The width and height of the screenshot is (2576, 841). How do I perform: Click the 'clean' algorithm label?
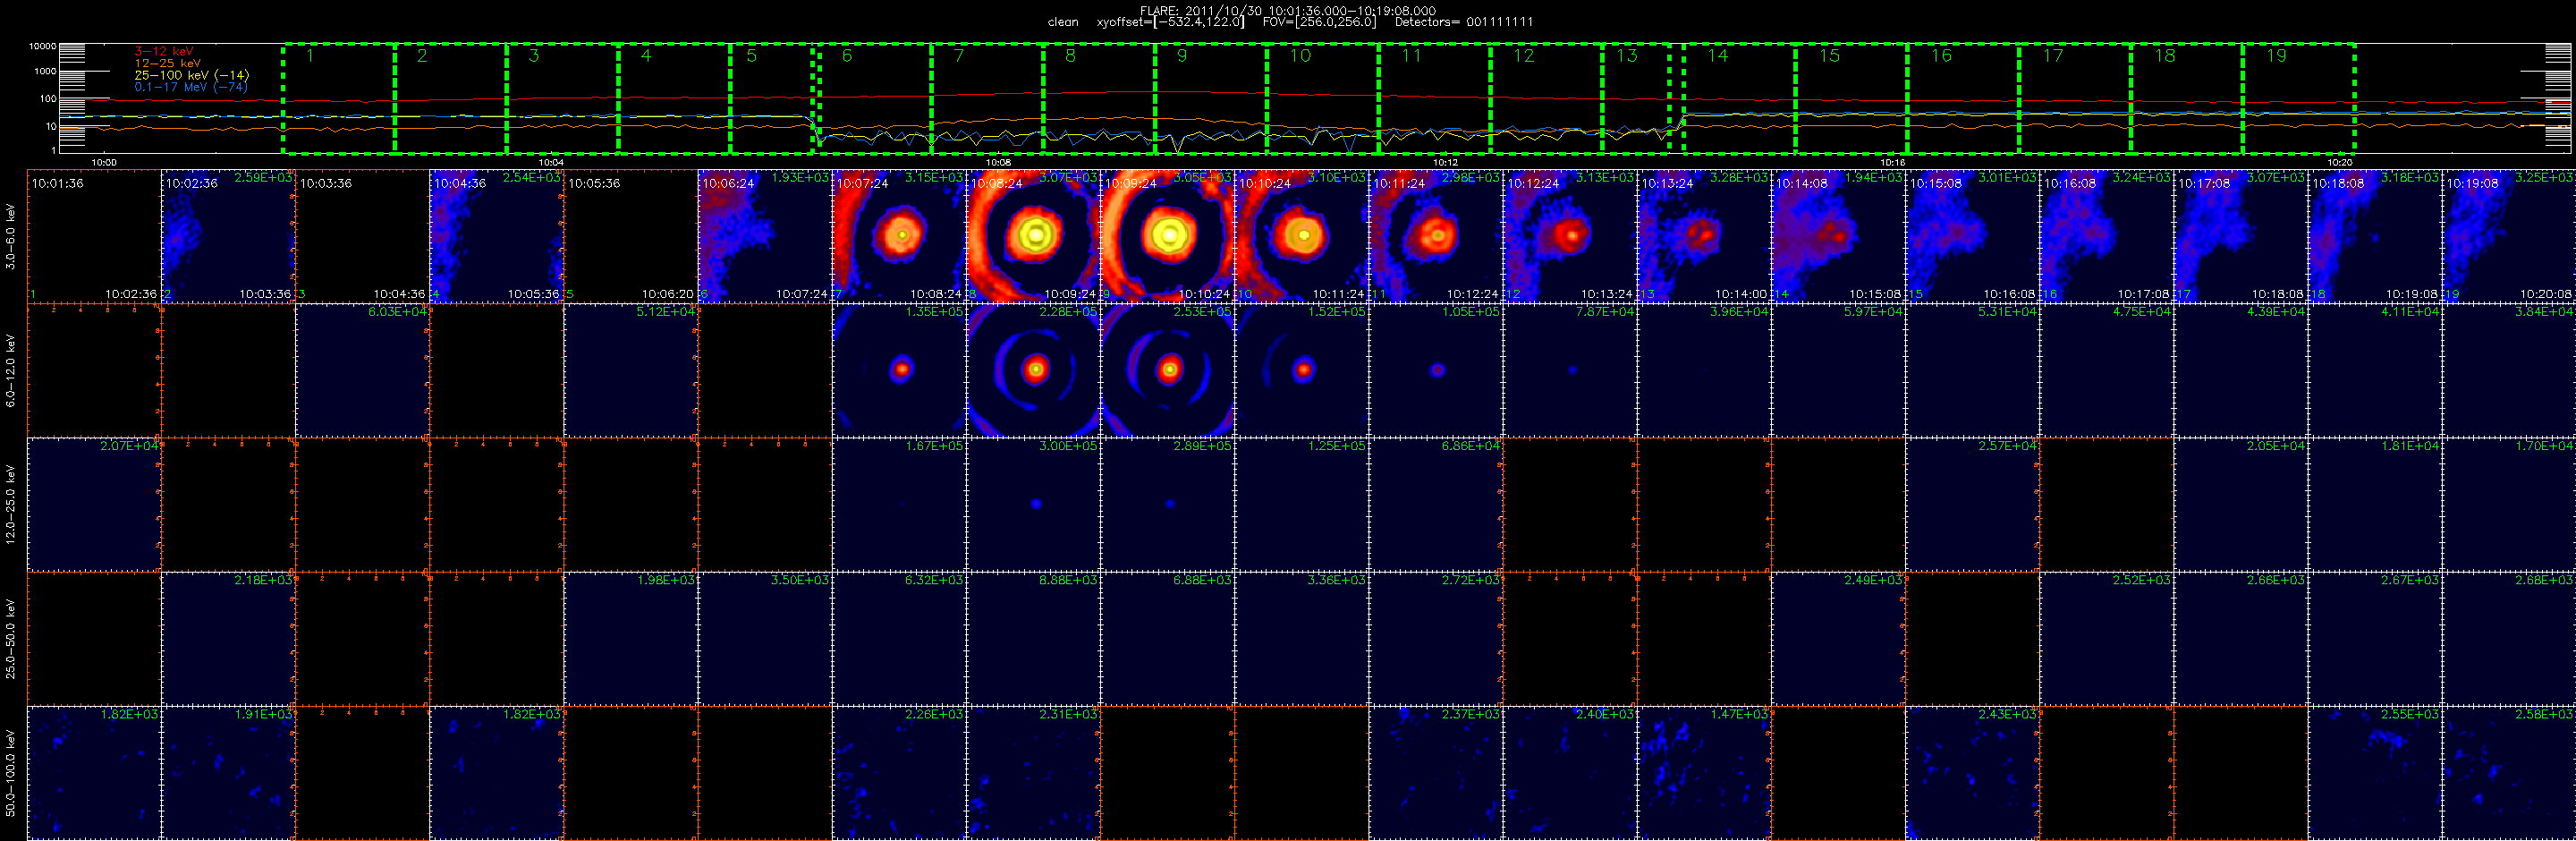tap(1063, 22)
